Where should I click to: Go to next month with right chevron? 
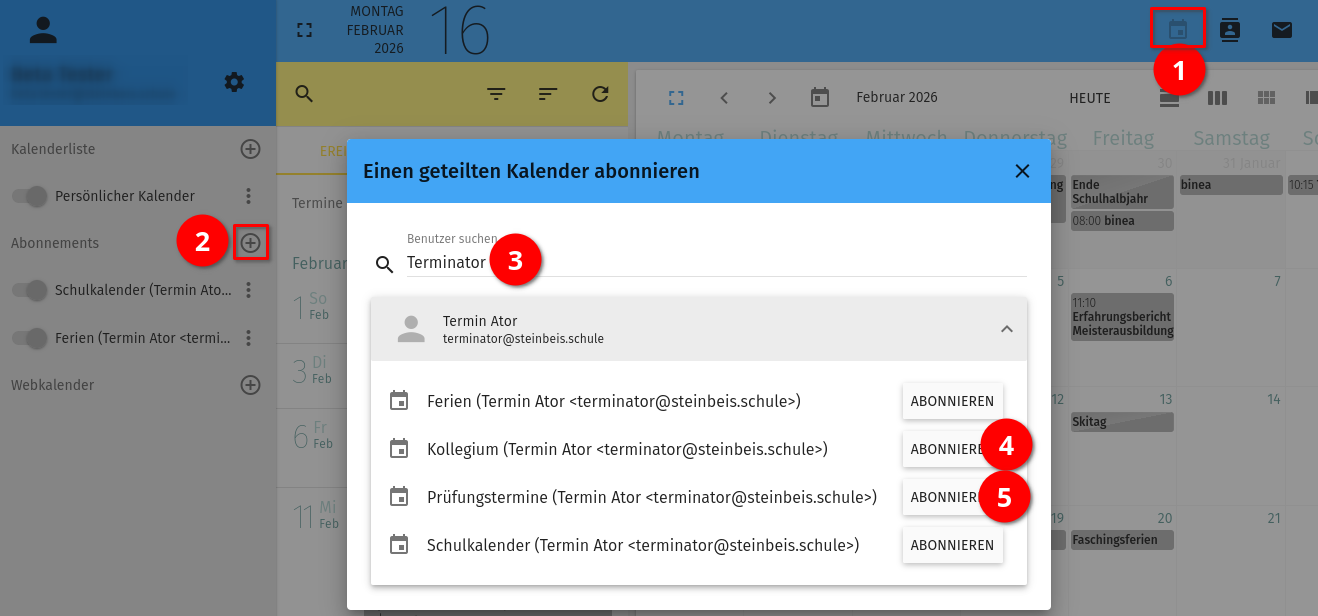click(772, 98)
